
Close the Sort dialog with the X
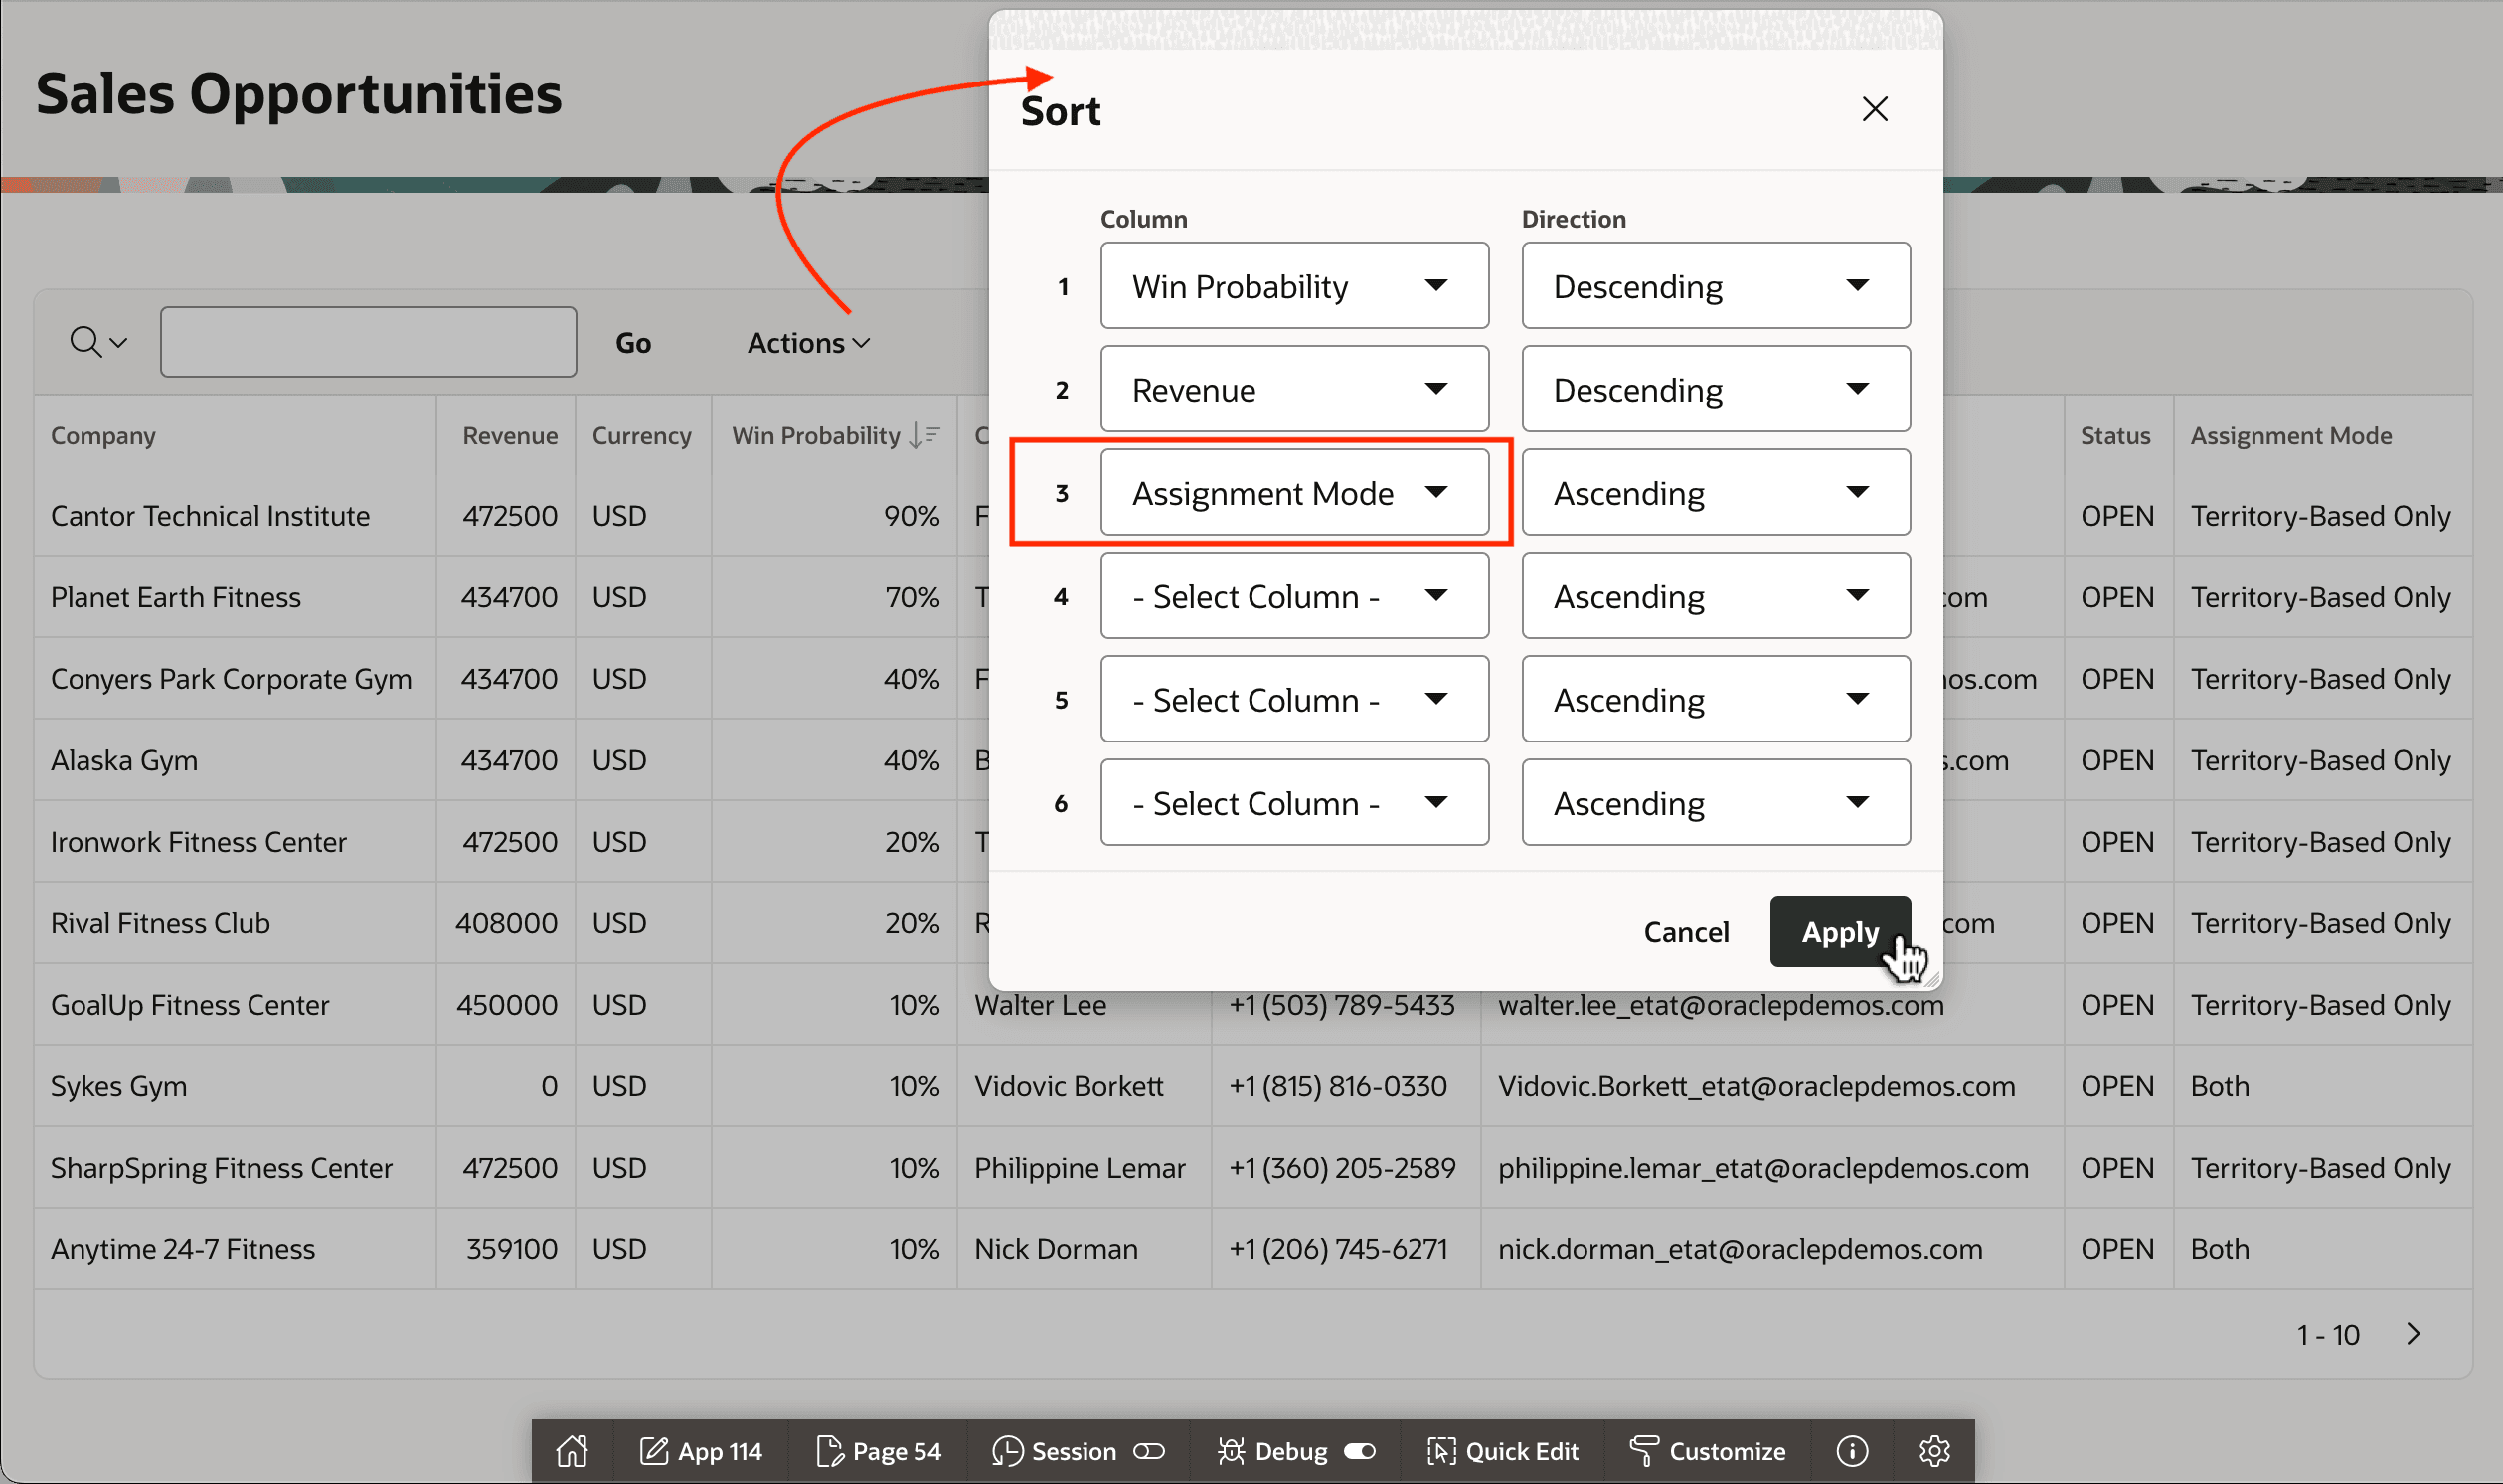click(x=1875, y=109)
